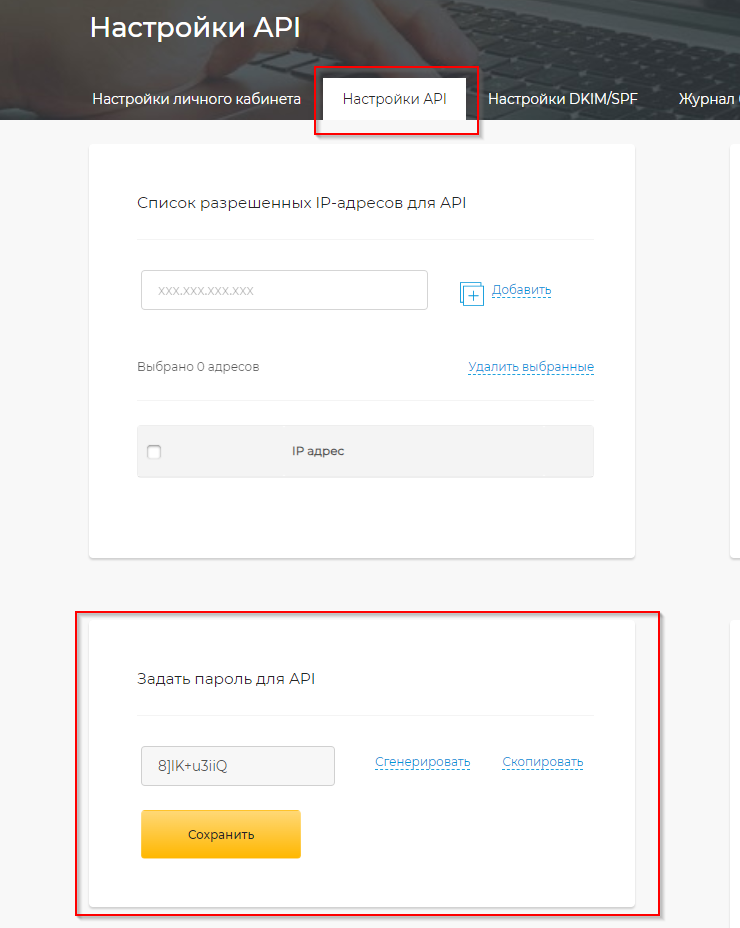Select the Настройки API tab
This screenshot has width=740, height=928.
tap(394, 99)
